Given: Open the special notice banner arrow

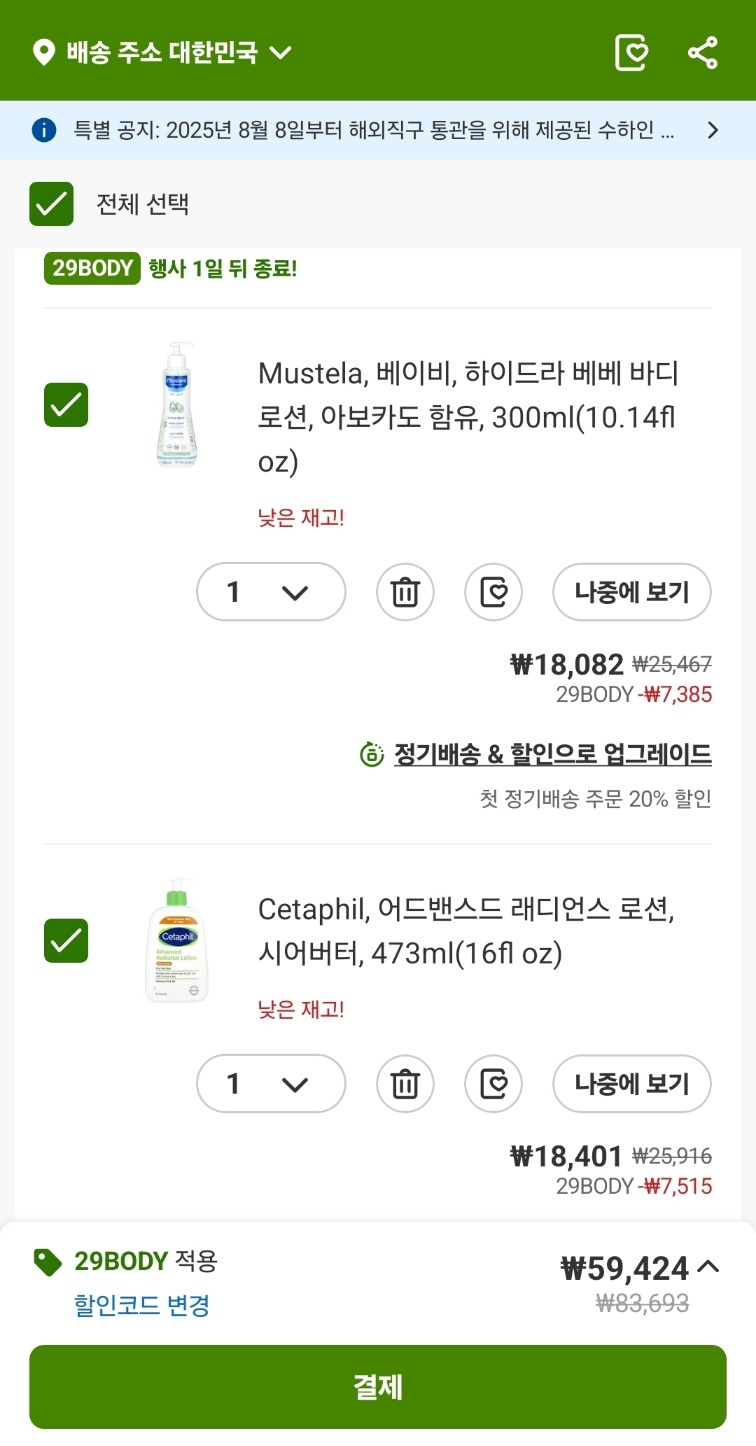Looking at the screenshot, I should click(713, 130).
